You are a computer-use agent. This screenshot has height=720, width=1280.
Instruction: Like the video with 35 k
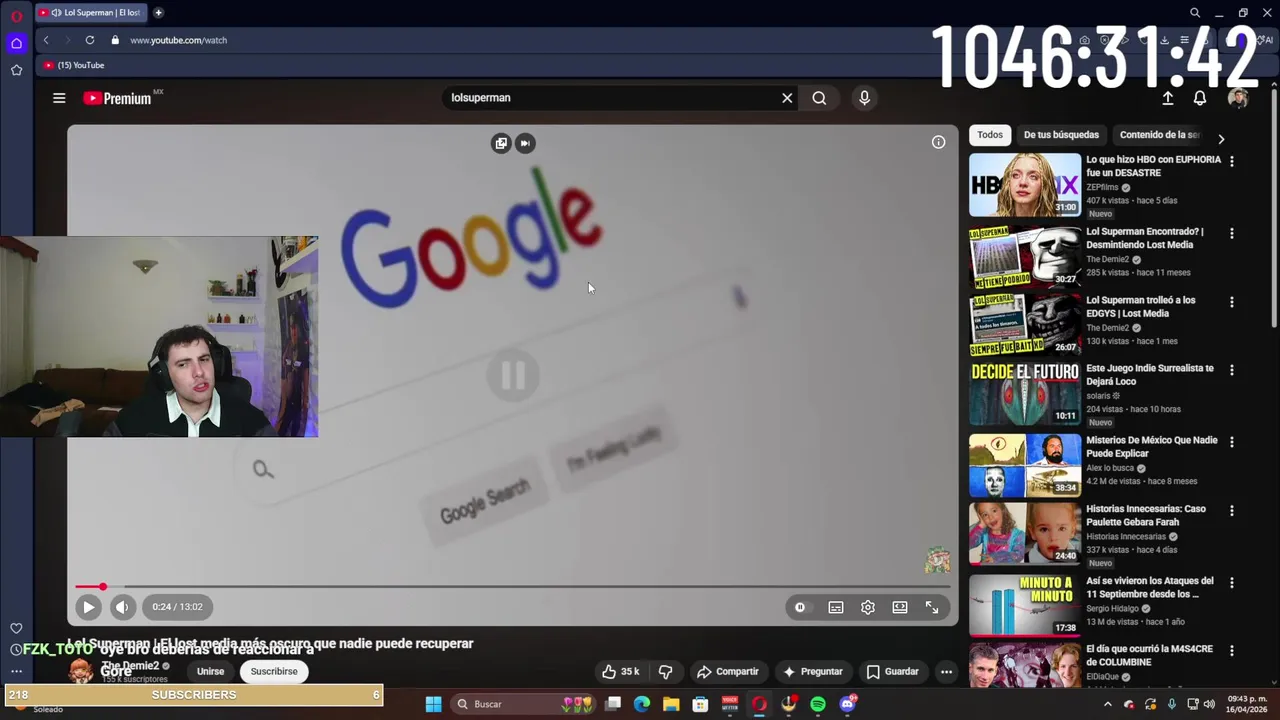click(620, 672)
